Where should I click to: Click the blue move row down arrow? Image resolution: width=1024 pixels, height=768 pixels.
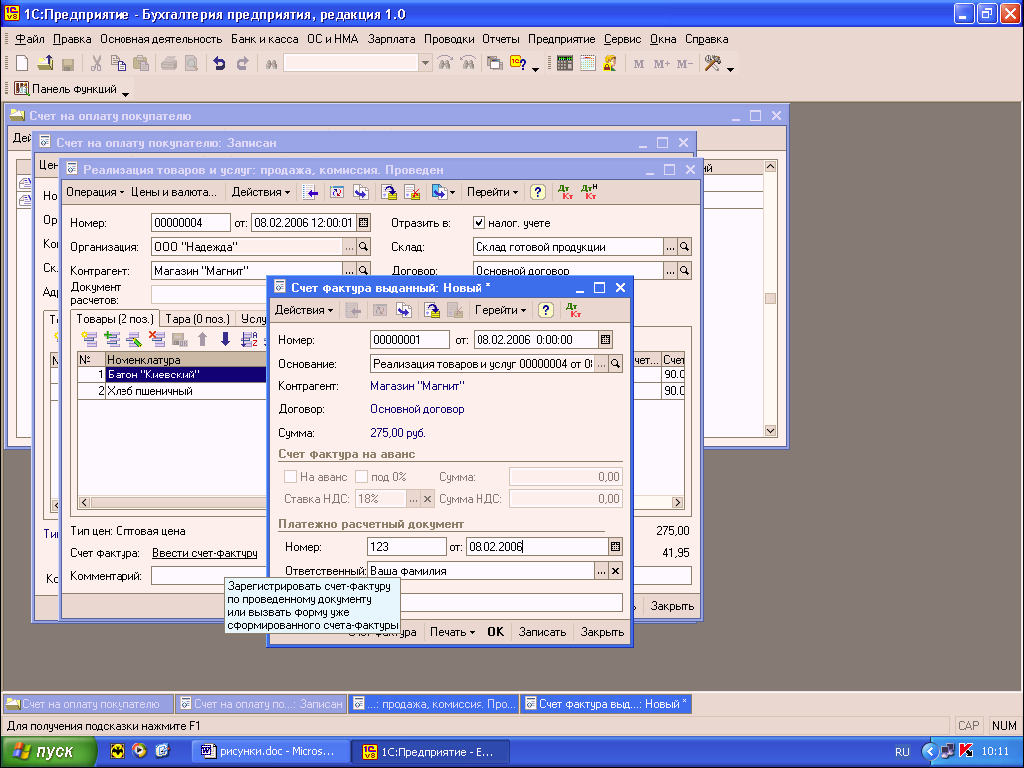click(x=225, y=339)
